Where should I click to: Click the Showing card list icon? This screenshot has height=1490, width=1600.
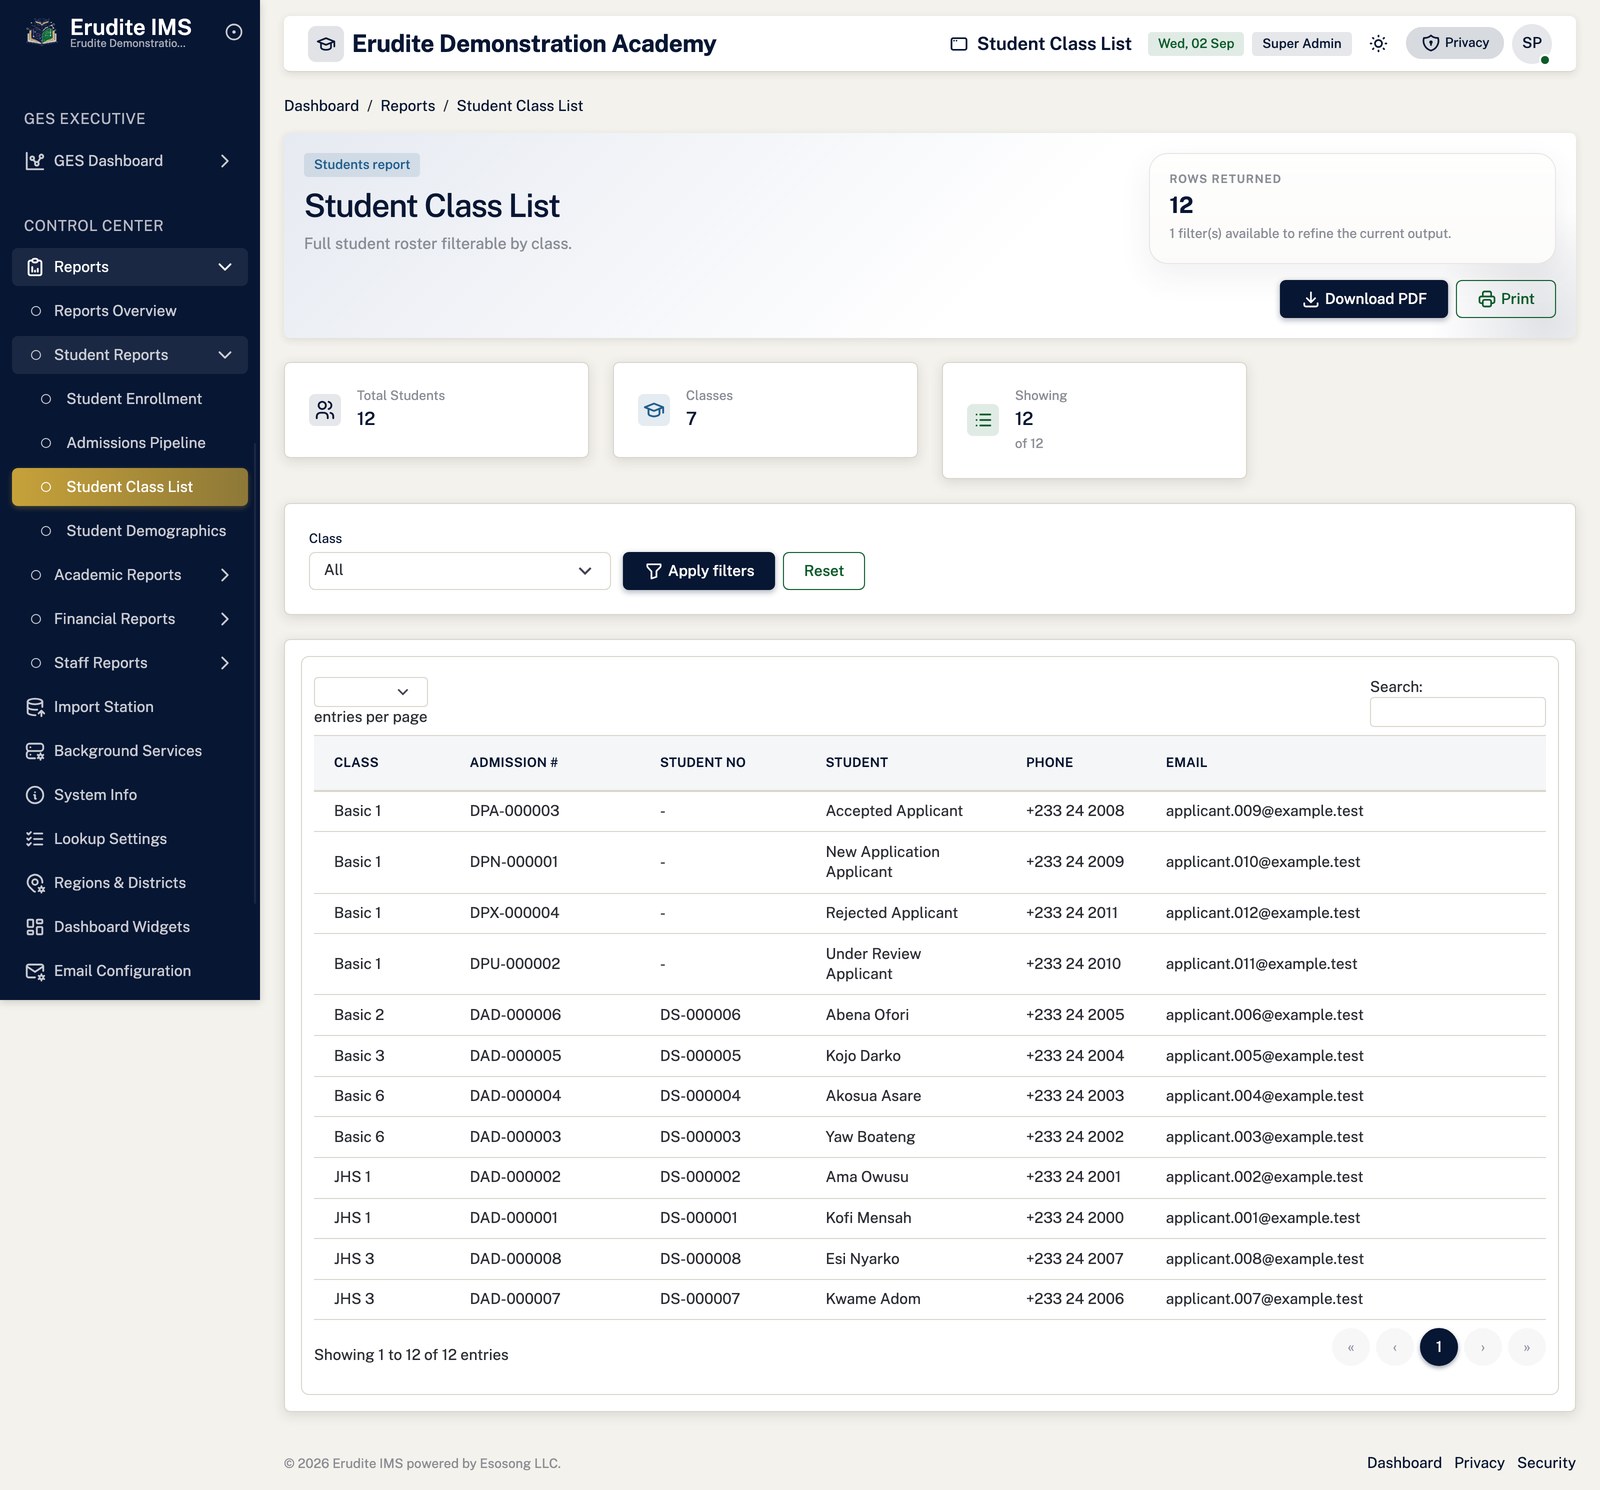tap(983, 420)
